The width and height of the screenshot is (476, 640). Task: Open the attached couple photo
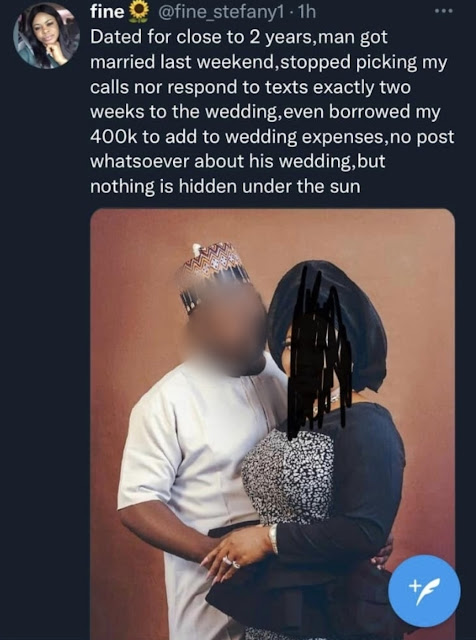pos(272,424)
